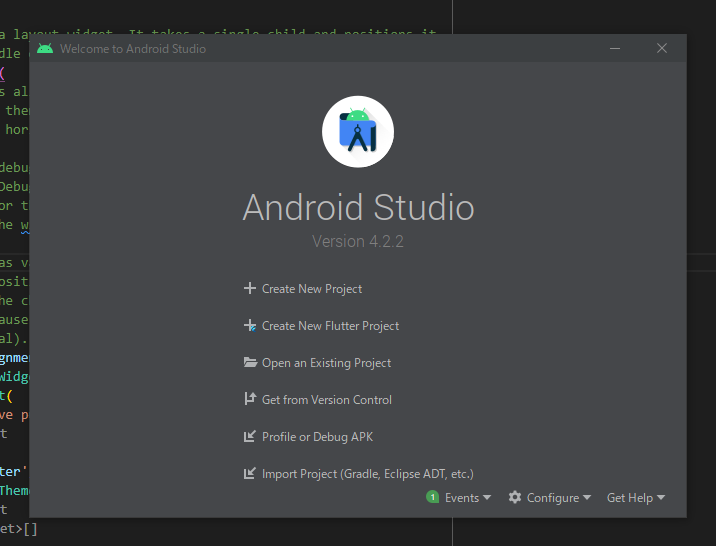The width and height of the screenshot is (716, 546).
Task: Choose Import Project (Gradle, Eclipse ADT, etc.)
Action: 368,474
